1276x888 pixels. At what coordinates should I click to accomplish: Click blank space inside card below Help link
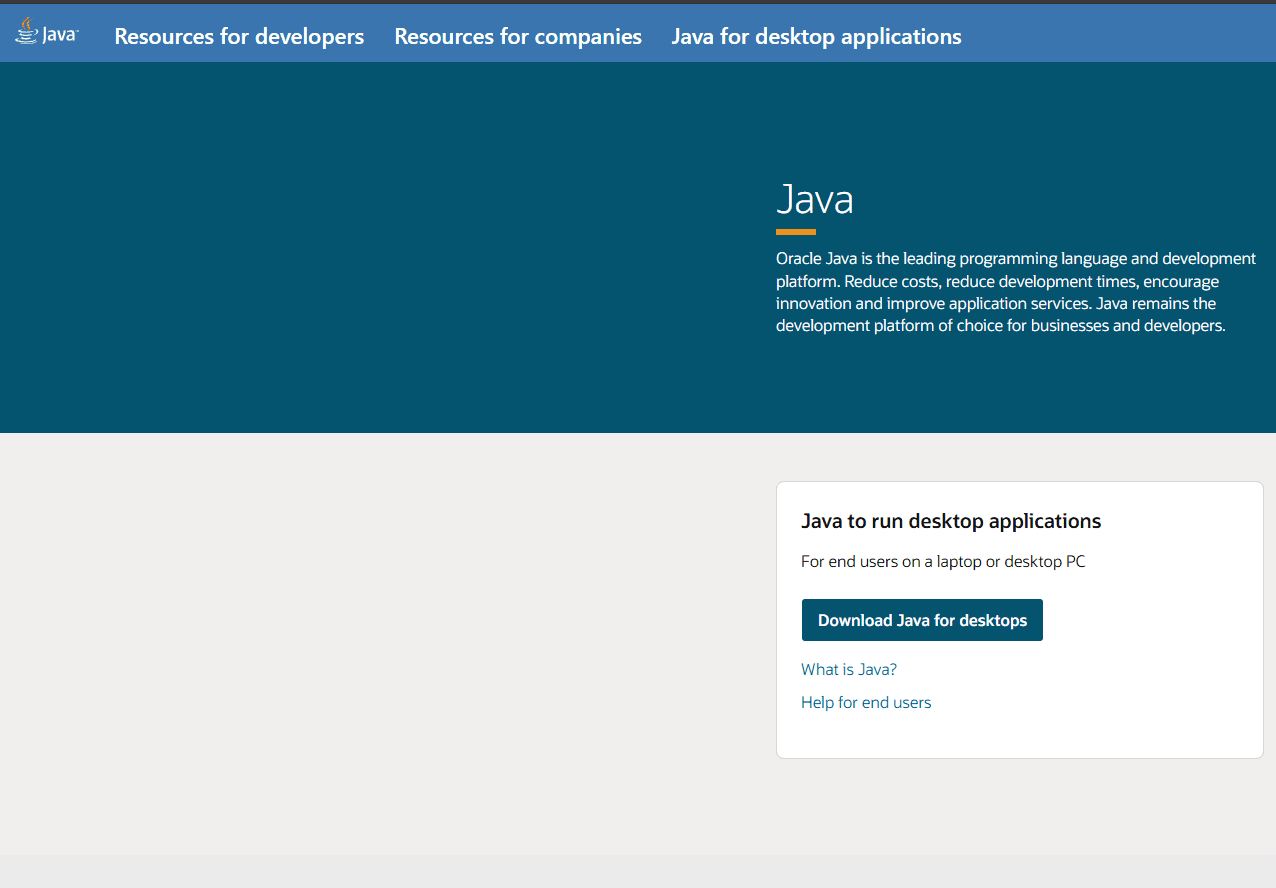pos(1020,736)
